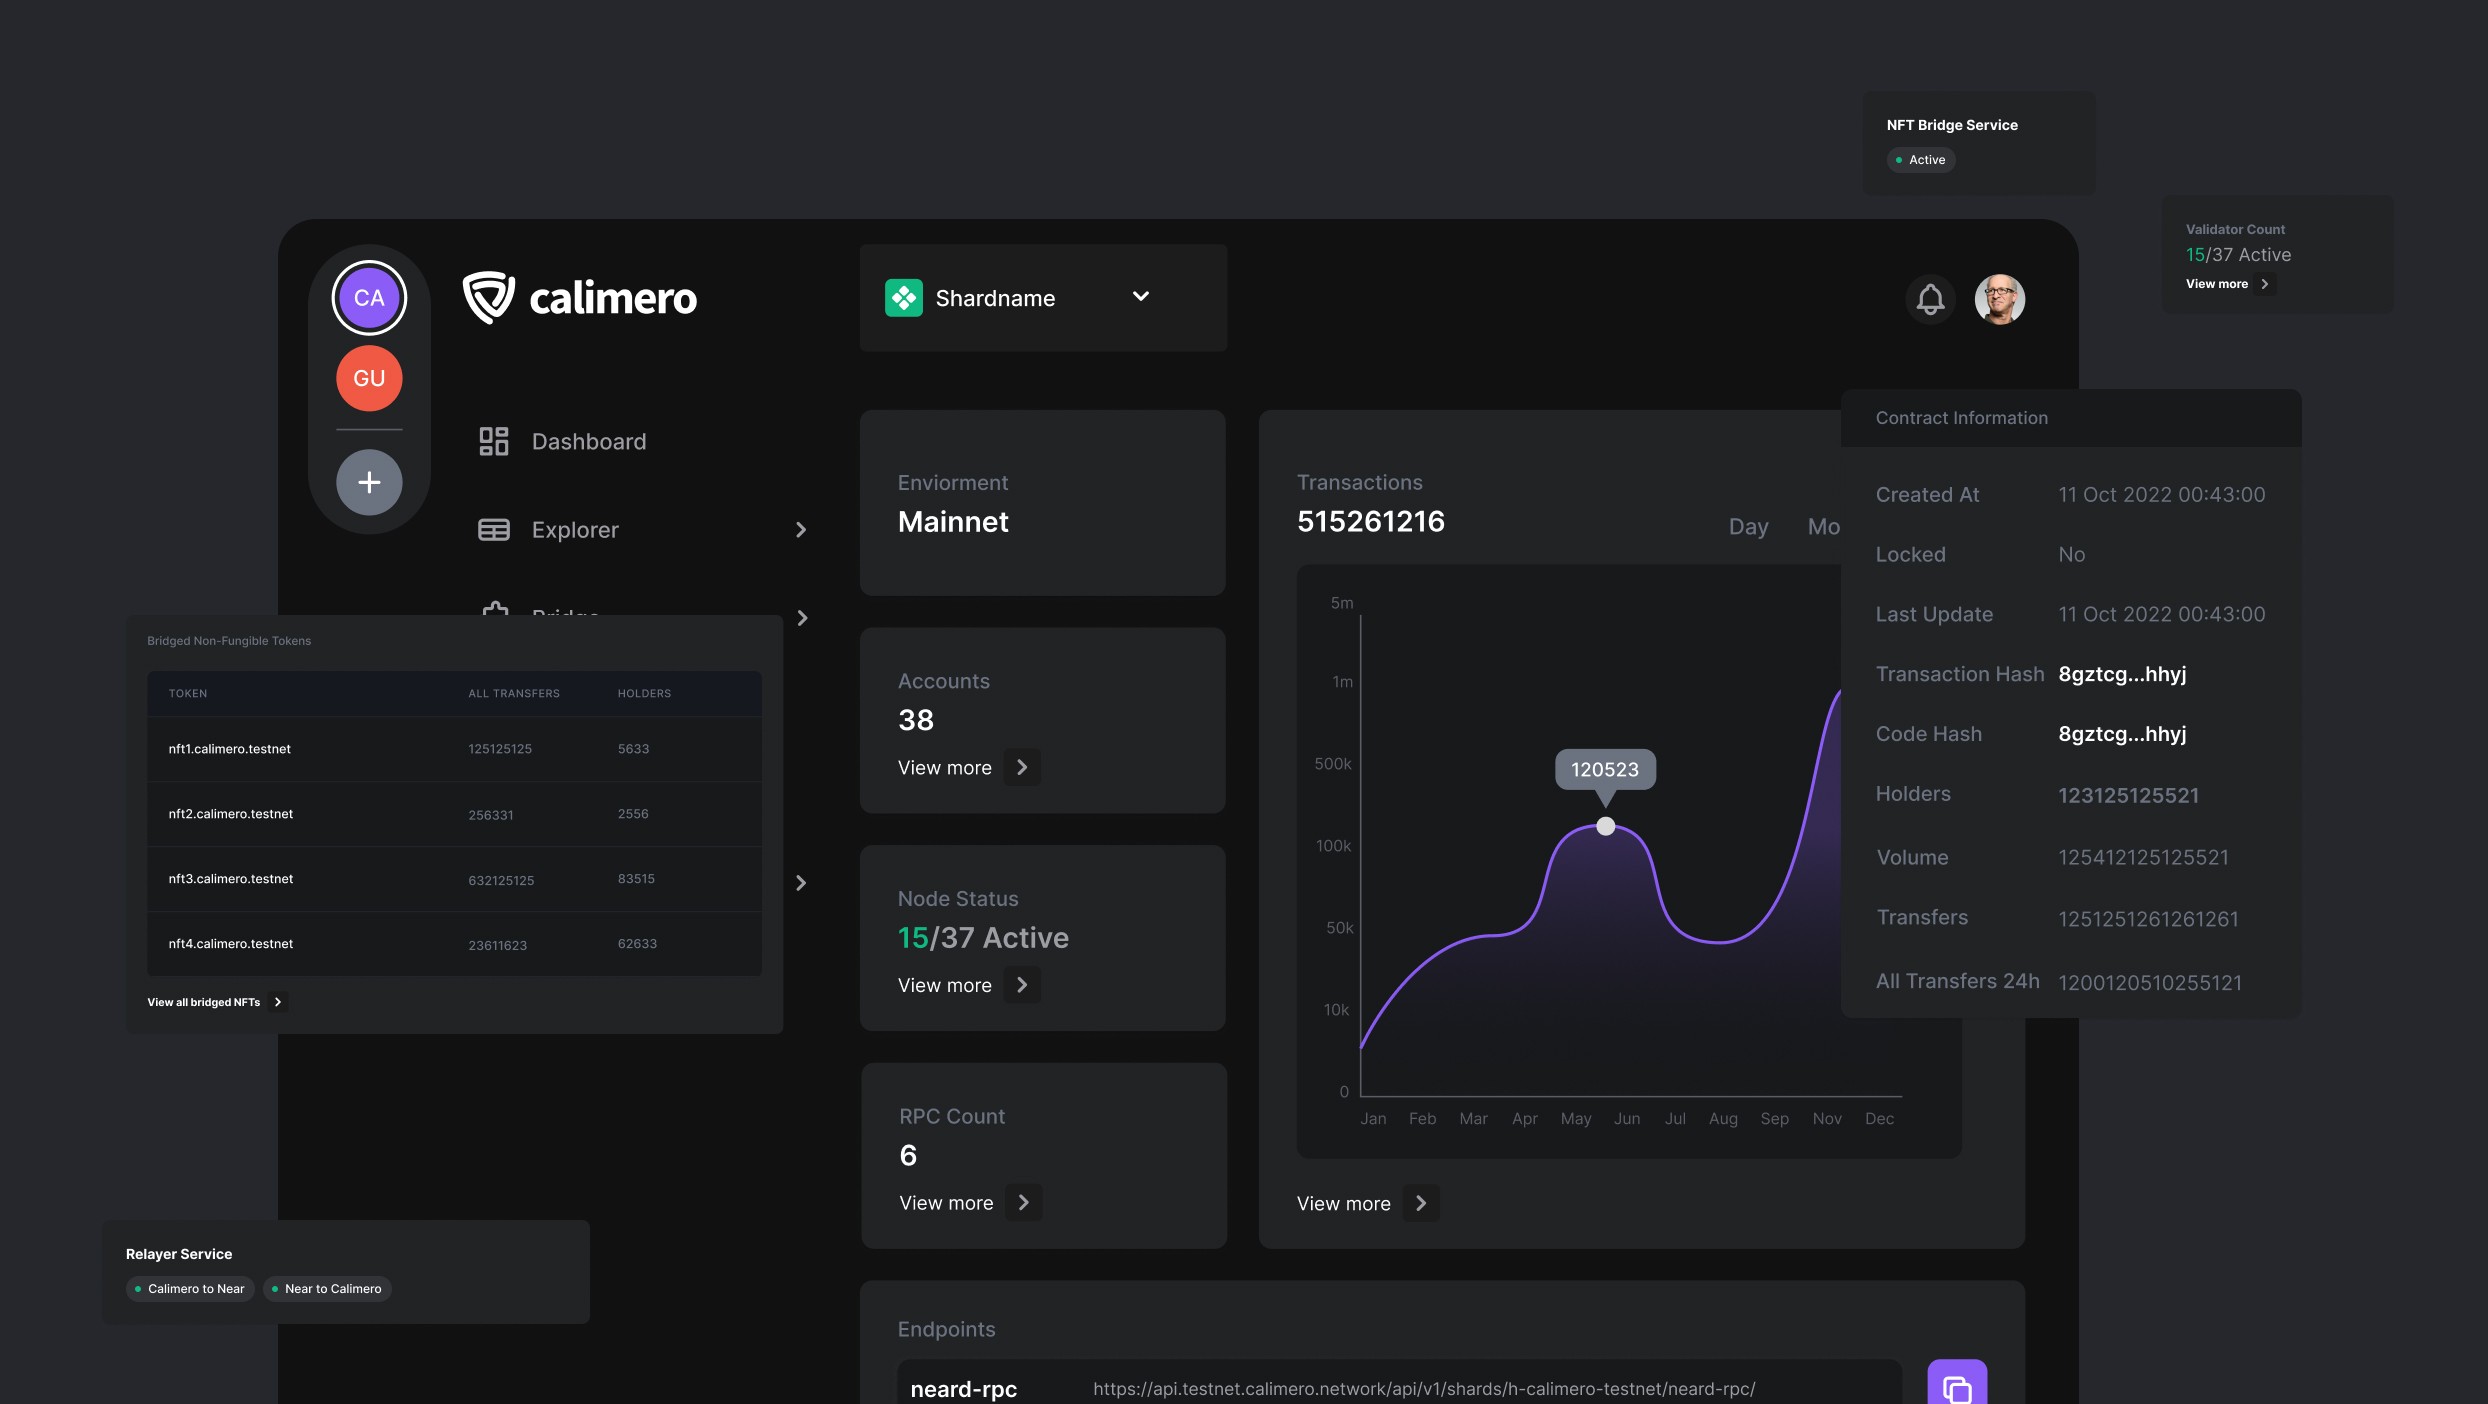The width and height of the screenshot is (2488, 1404).
Task: Expand the Bridge menu chevron
Action: pos(801,618)
